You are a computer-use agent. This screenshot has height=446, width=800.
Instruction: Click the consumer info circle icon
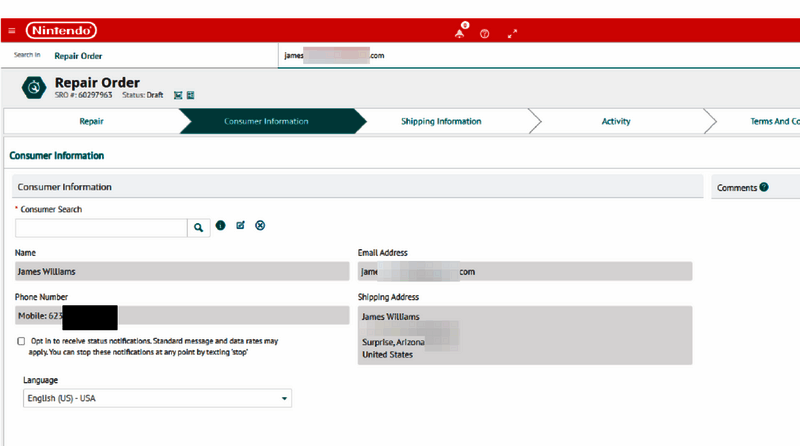(x=220, y=226)
